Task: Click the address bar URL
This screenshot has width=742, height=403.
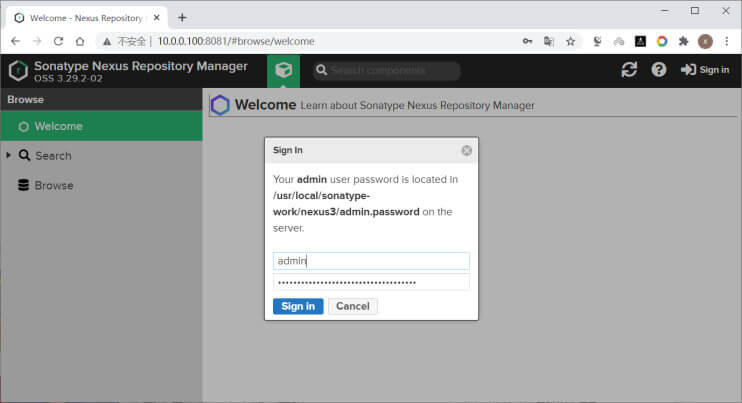Action: click(x=236, y=42)
